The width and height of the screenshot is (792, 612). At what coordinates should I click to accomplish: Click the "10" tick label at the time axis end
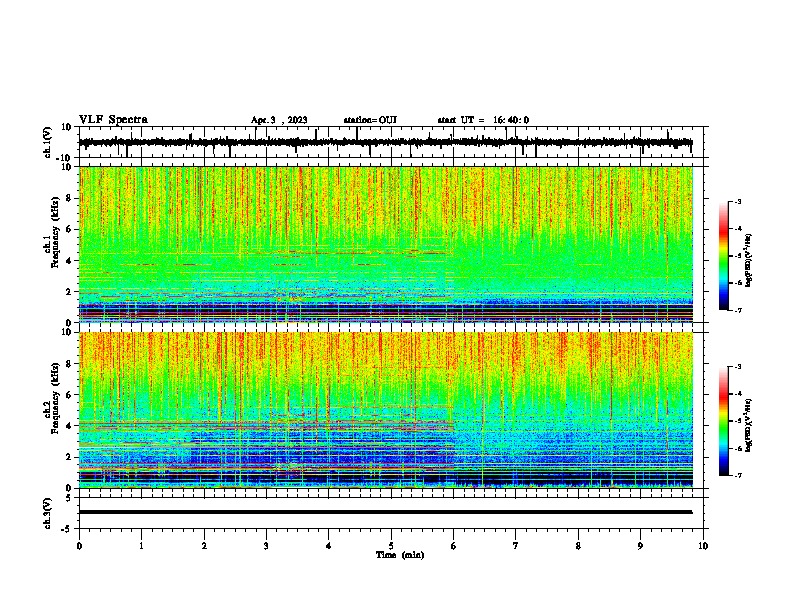tap(703, 546)
